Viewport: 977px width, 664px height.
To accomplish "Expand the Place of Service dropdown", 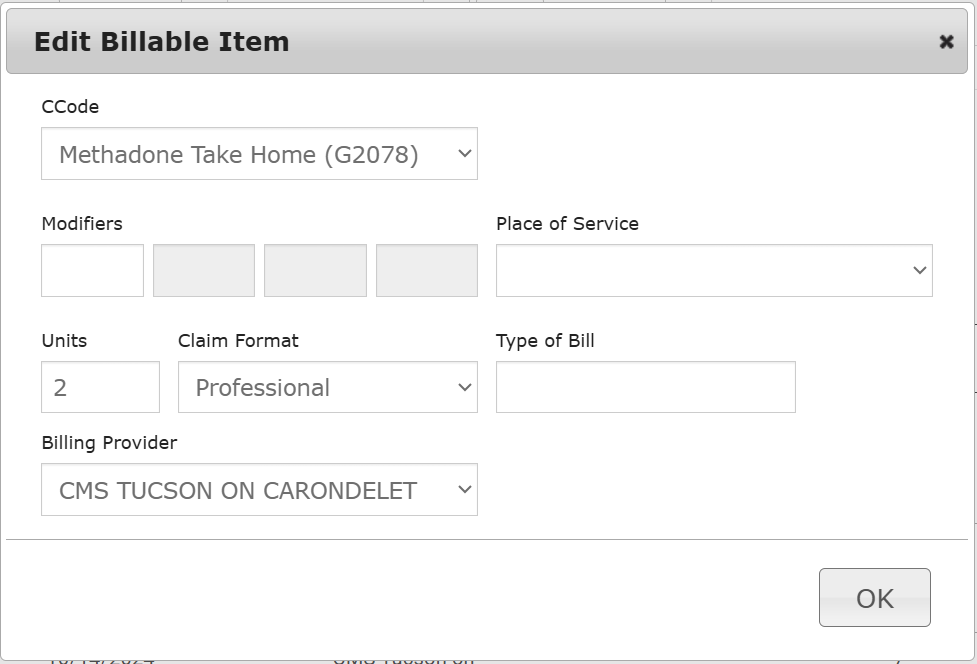I will pyautogui.click(x=714, y=271).
